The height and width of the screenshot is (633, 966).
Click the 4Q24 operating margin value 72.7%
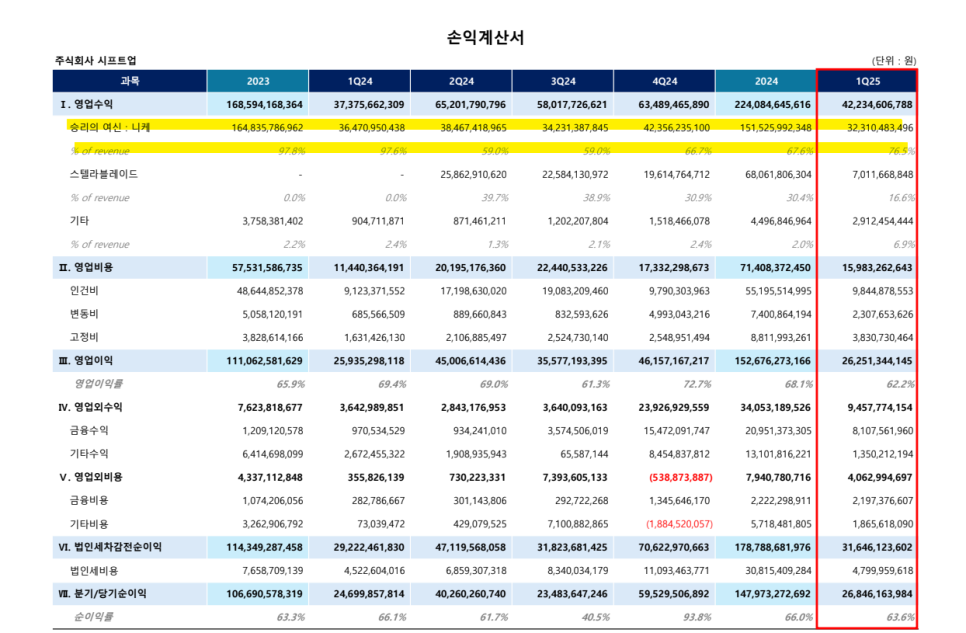tap(697, 384)
